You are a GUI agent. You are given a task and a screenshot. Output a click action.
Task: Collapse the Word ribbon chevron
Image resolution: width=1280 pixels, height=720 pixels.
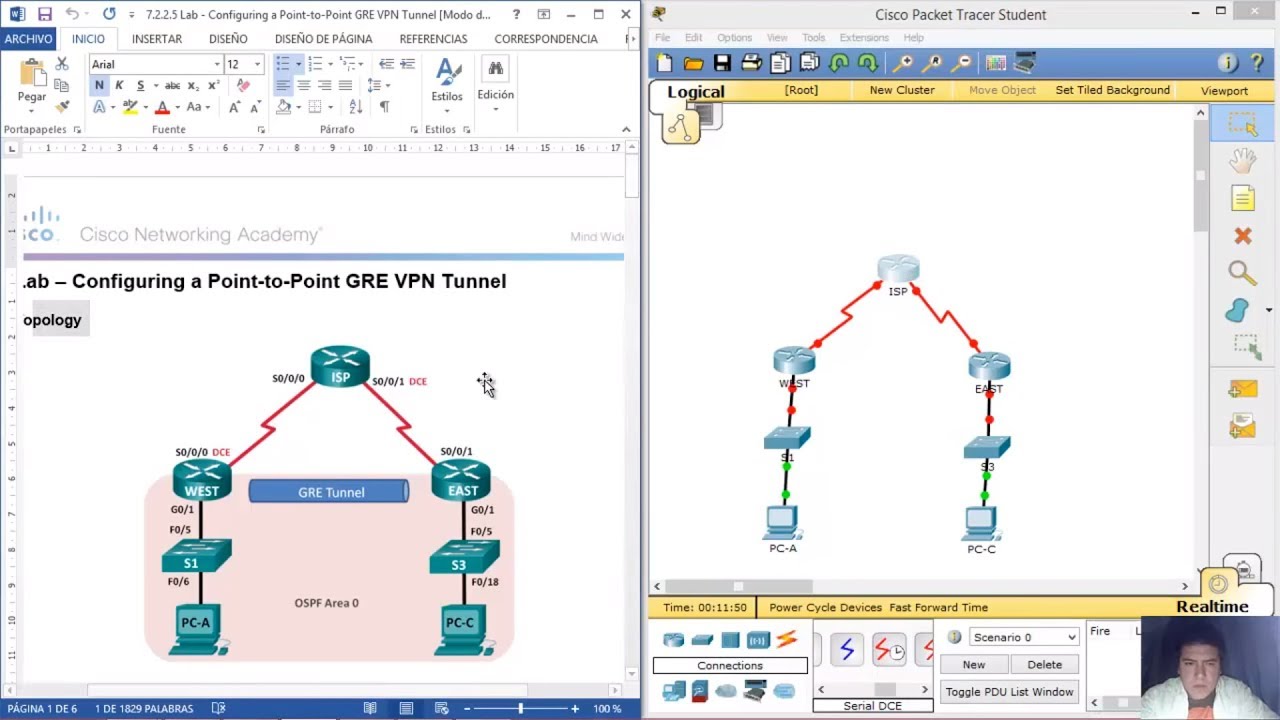[626, 129]
